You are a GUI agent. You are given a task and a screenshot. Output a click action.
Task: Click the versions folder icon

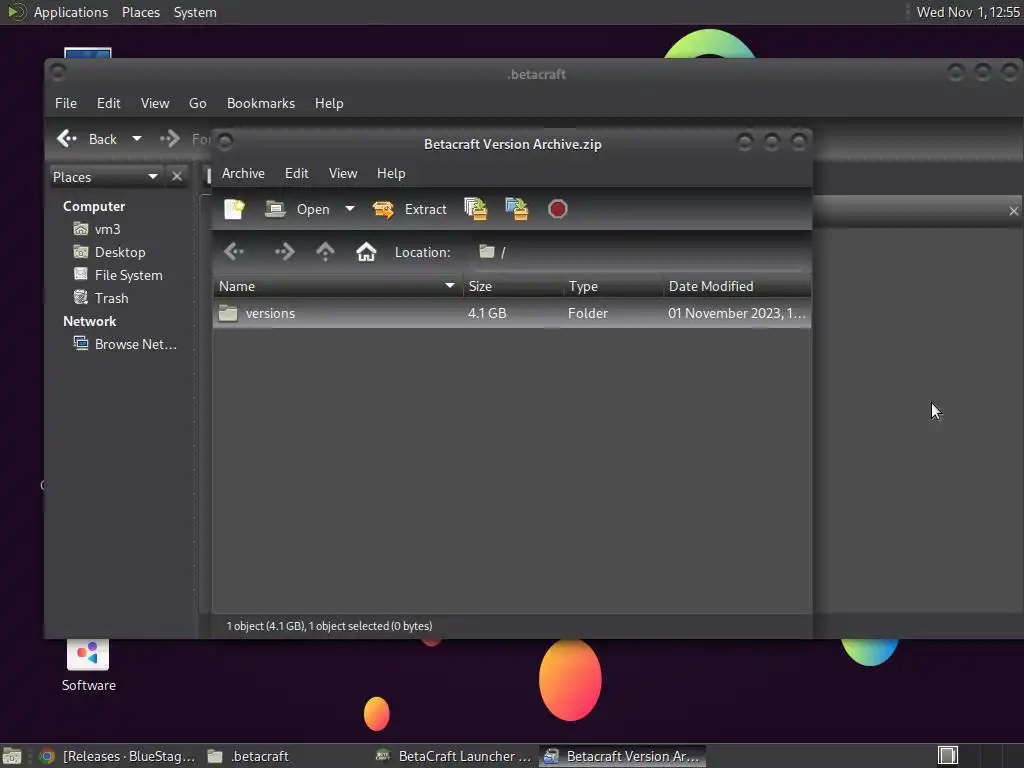(x=228, y=313)
